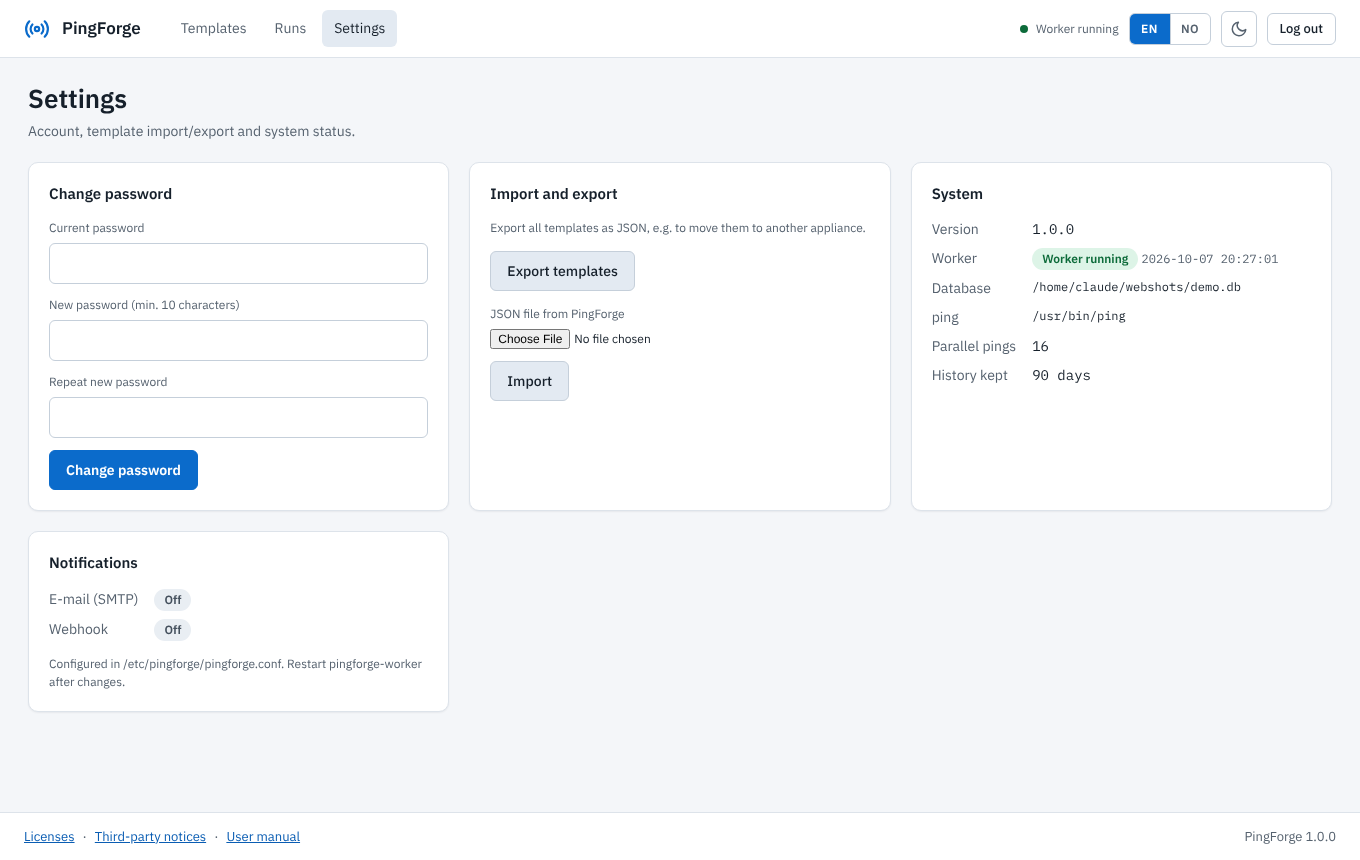Select the Settings tab

359,28
